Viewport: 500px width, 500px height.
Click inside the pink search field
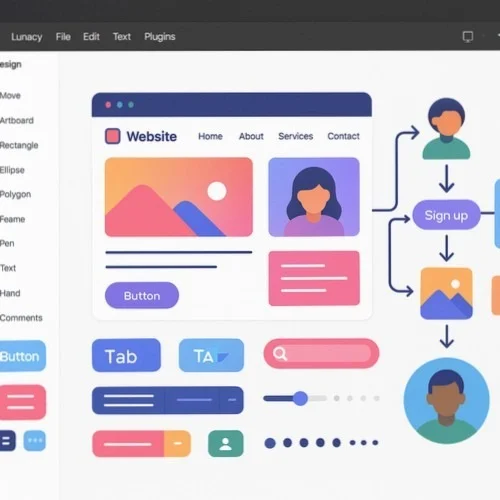[321, 354]
